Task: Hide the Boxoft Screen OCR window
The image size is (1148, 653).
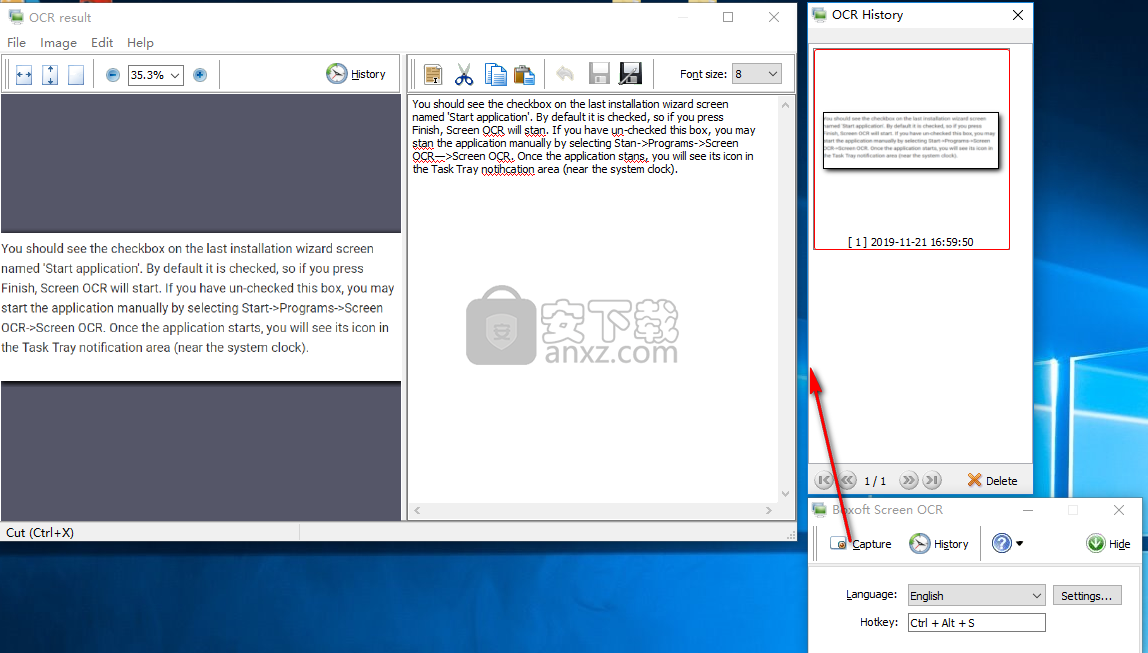Action: [1108, 543]
